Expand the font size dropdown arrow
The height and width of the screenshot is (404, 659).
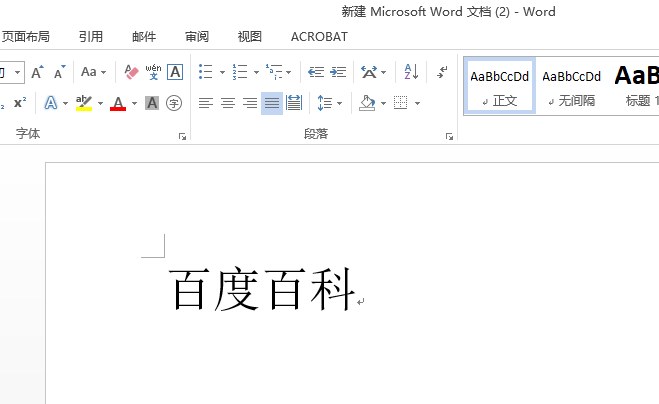point(18,72)
